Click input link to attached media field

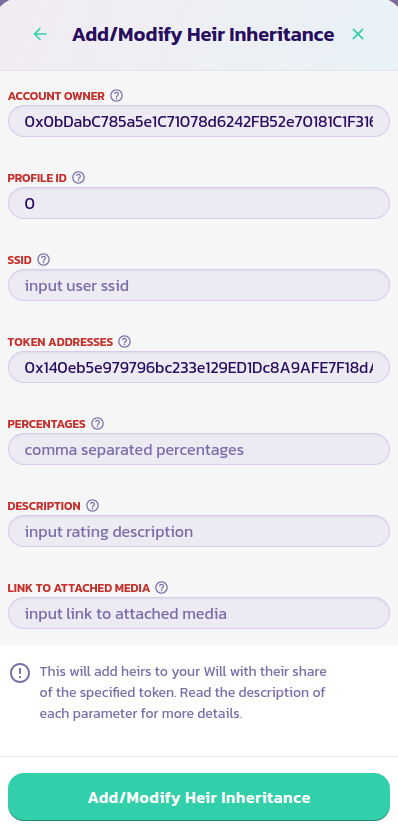199,613
